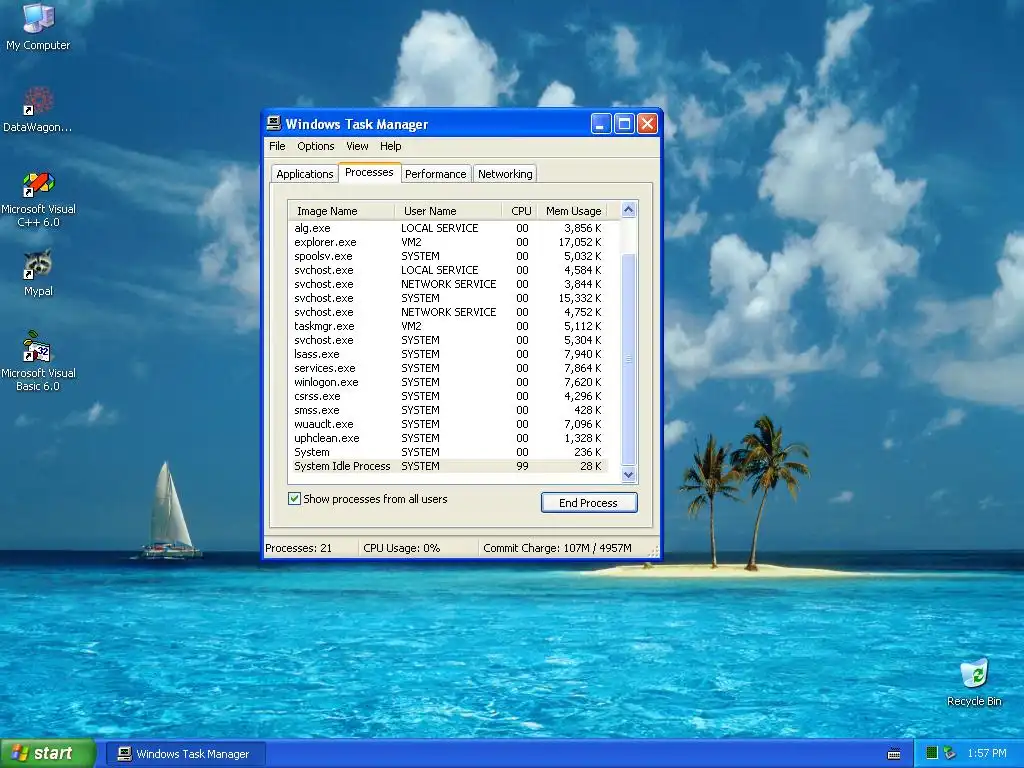Image resolution: width=1024 pixels, height=768 pixels.
Task: Select the System process at 236 K
Action: (x=448, y=452)
